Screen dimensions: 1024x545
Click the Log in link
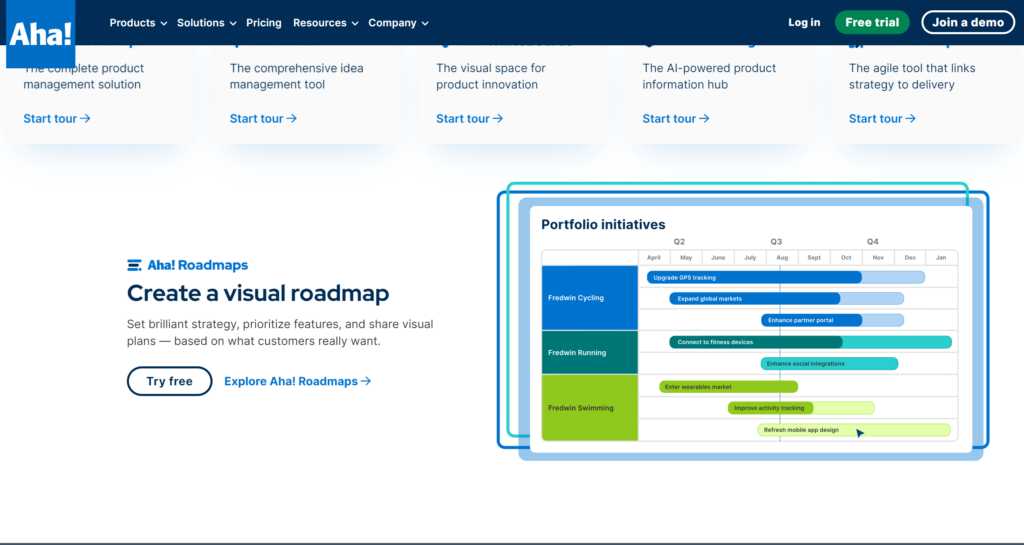(x=803, y=23)
